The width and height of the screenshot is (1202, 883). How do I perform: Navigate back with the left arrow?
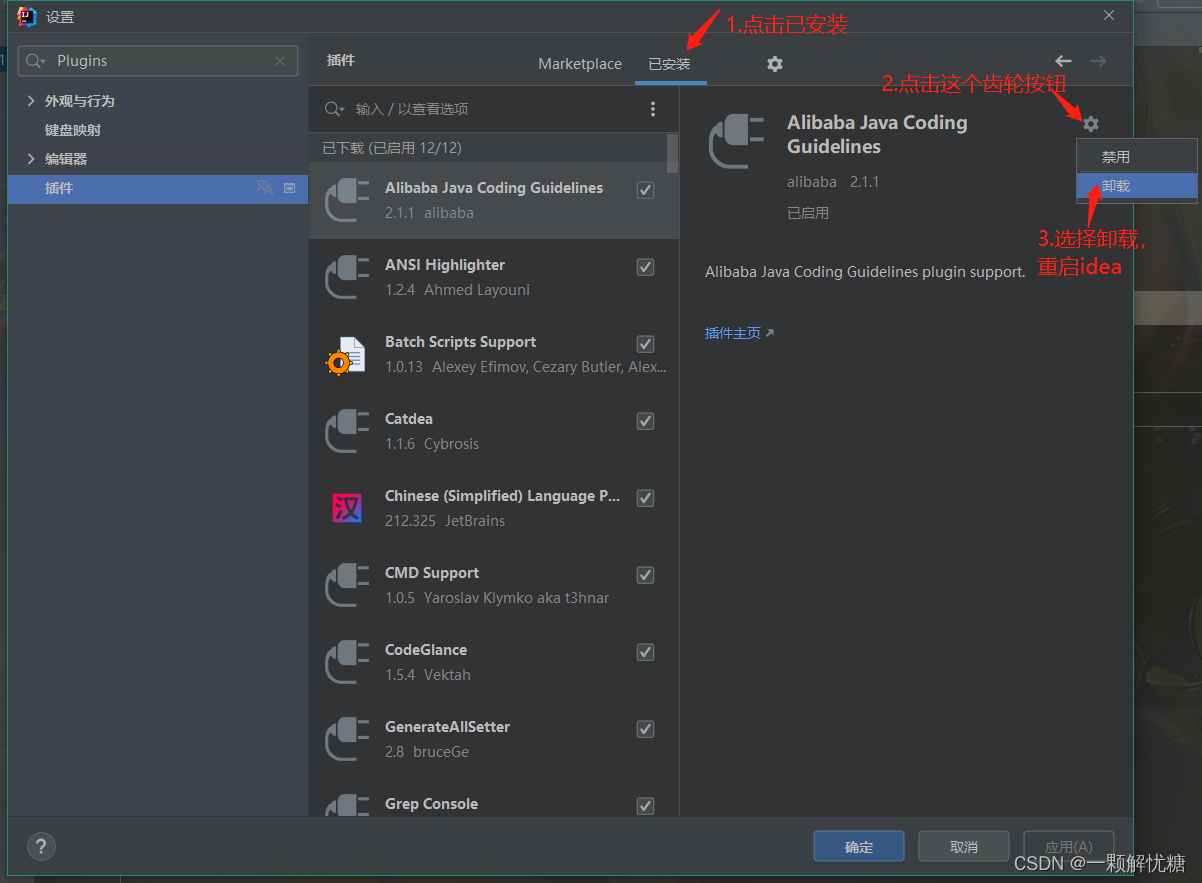coord(1063,61)
